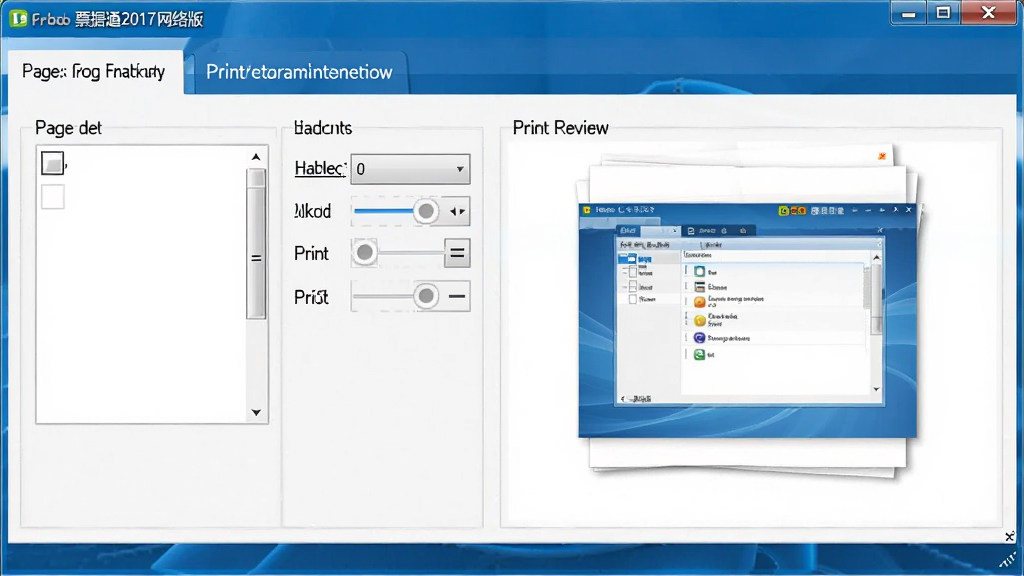This screenshot has width=1024, height=576.
Task: Click the orange mark on preview's back page
Action: coord(882,156)
